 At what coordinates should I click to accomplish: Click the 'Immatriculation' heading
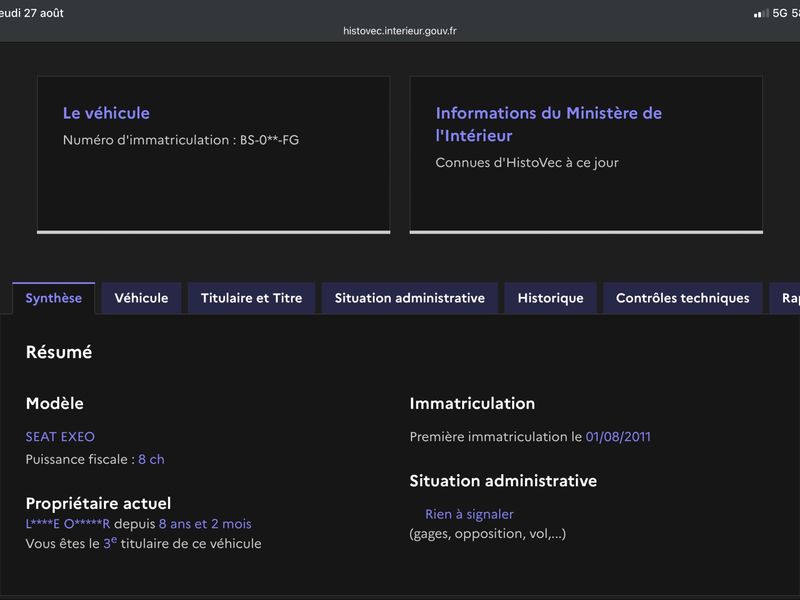pyautogui.click(x=472, y=404)
